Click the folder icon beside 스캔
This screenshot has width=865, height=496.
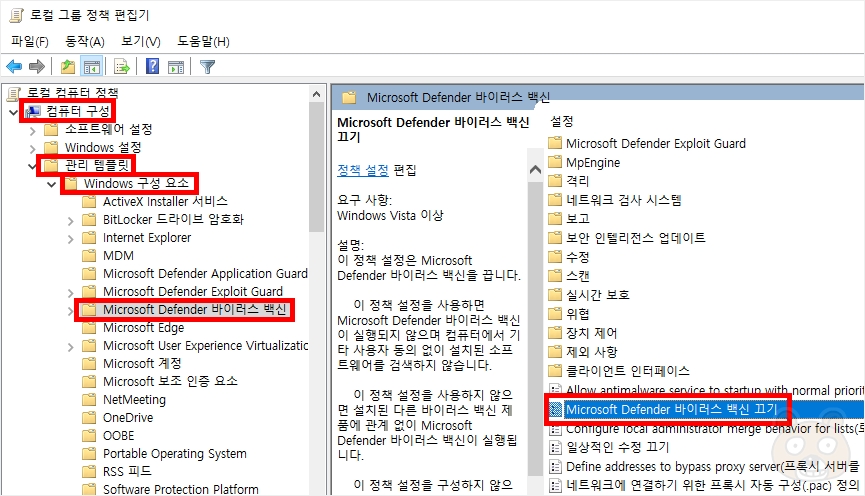pos(555,275)
